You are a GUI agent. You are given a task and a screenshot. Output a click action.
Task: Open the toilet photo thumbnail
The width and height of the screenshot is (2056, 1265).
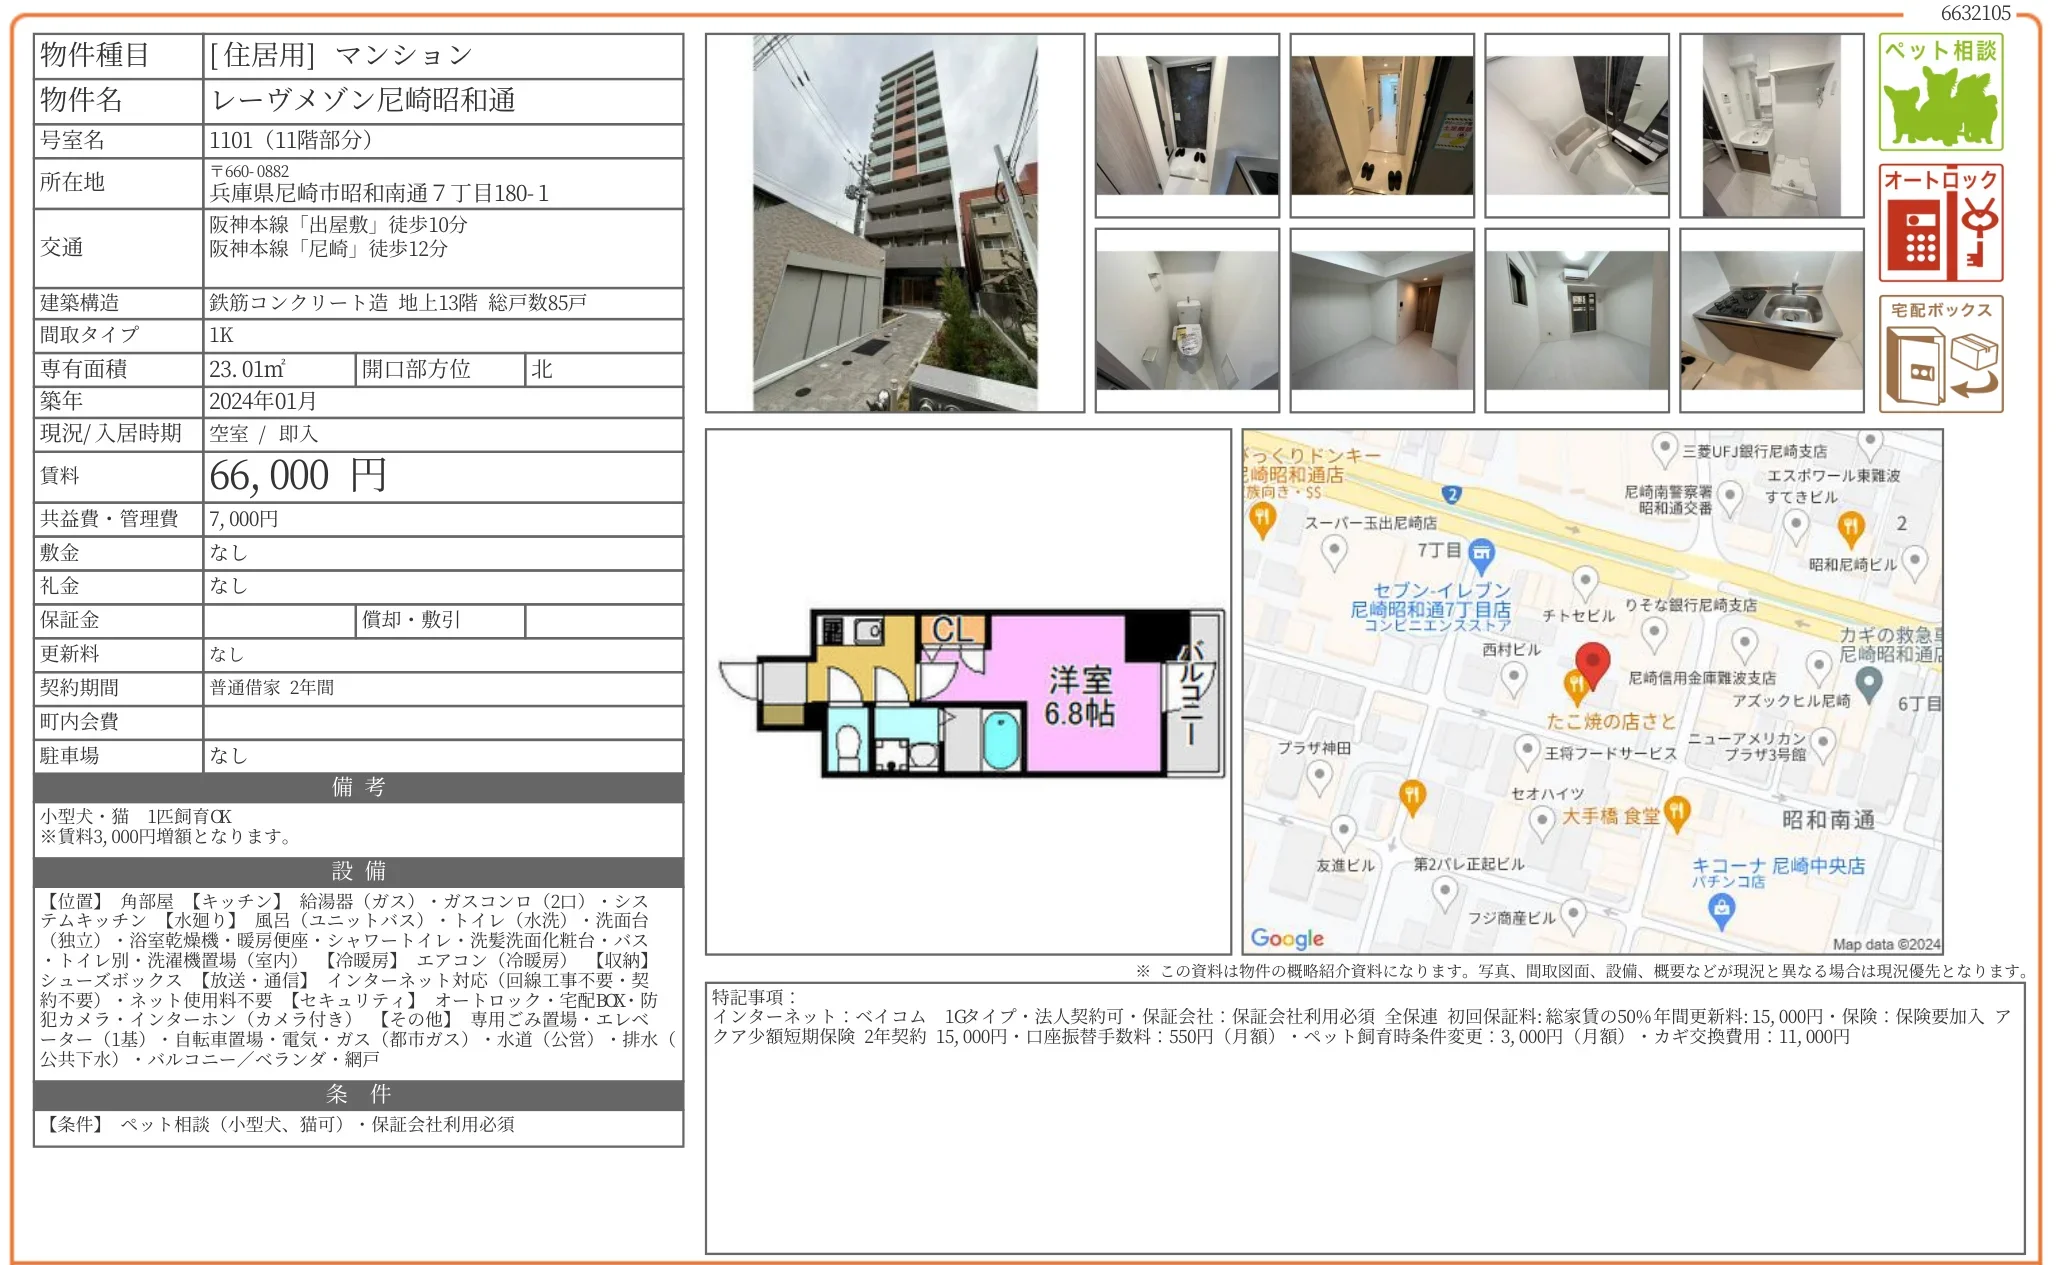(1186, 320)
